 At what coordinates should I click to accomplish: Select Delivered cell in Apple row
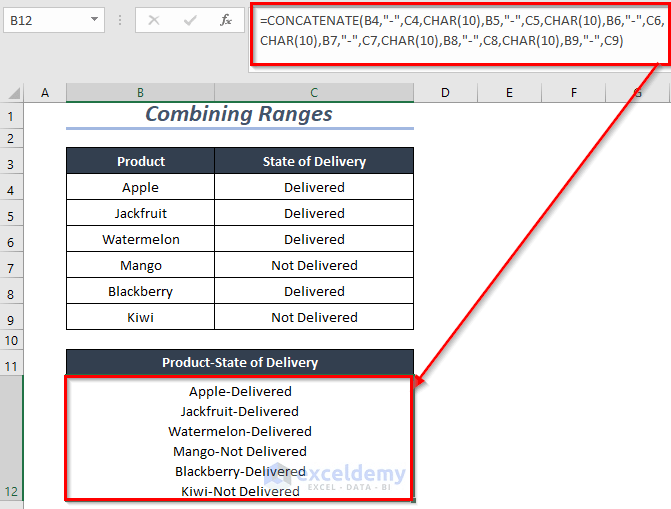314,187
